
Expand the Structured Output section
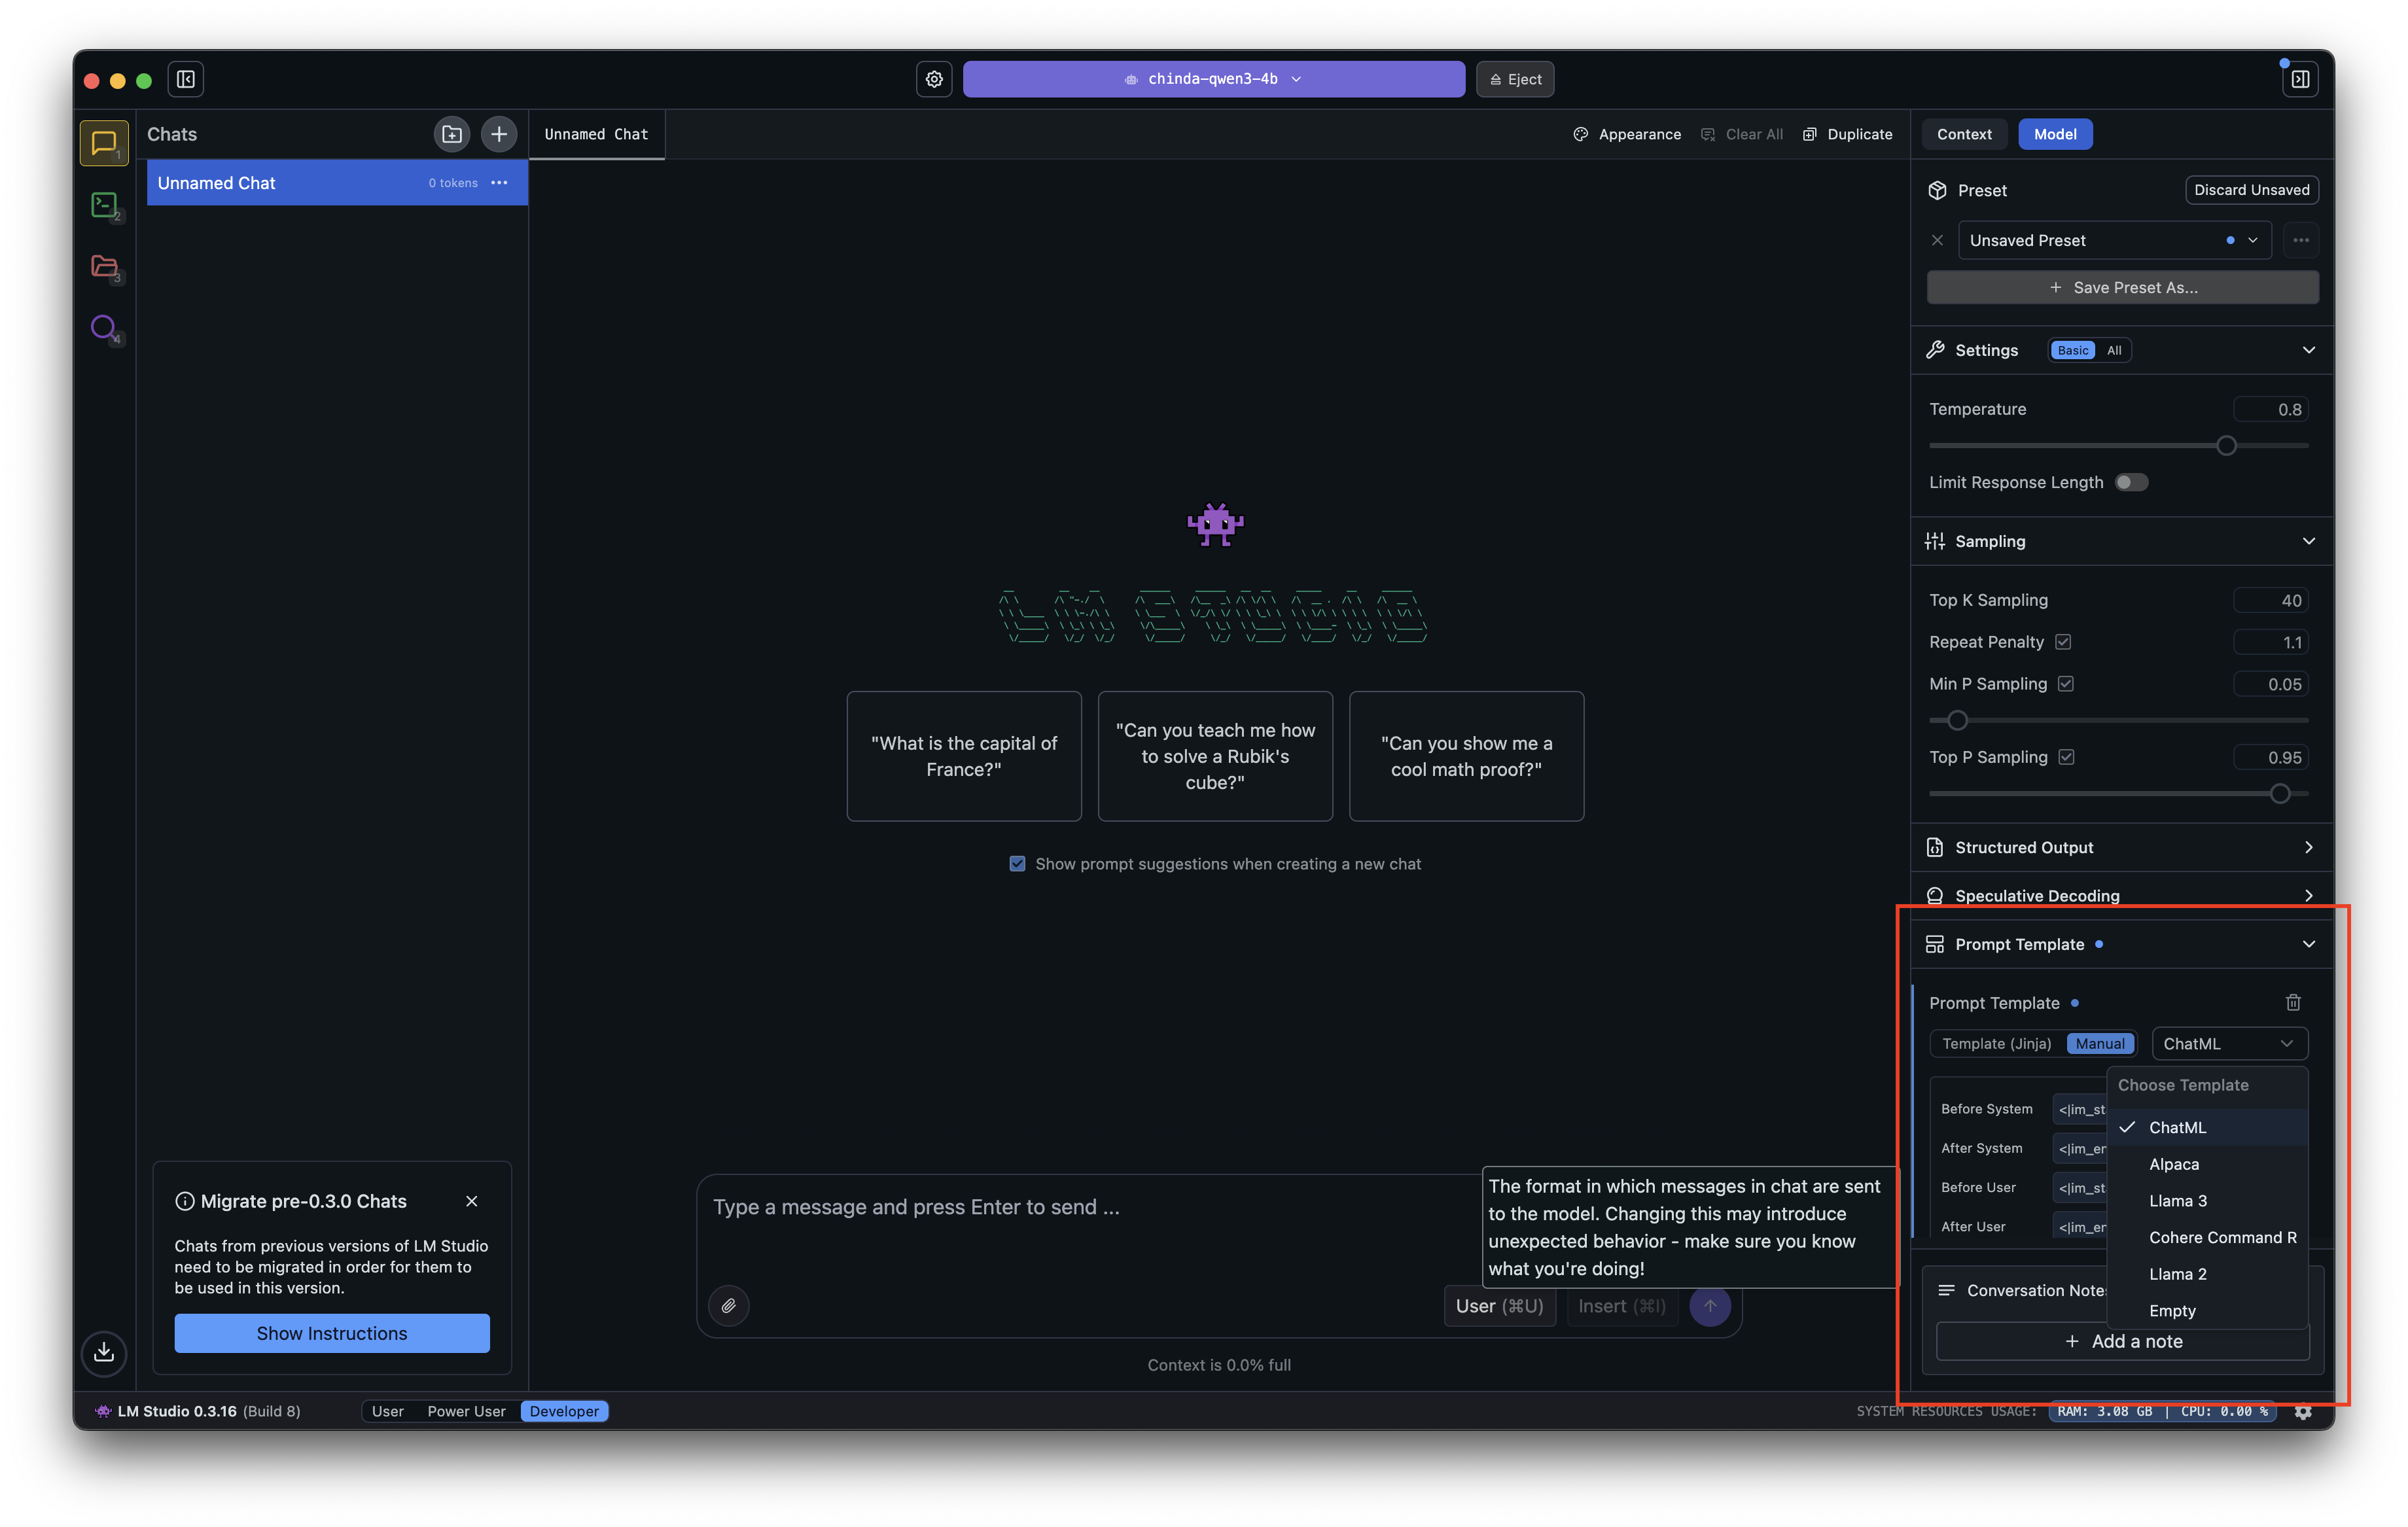(x=2309, y=847)
